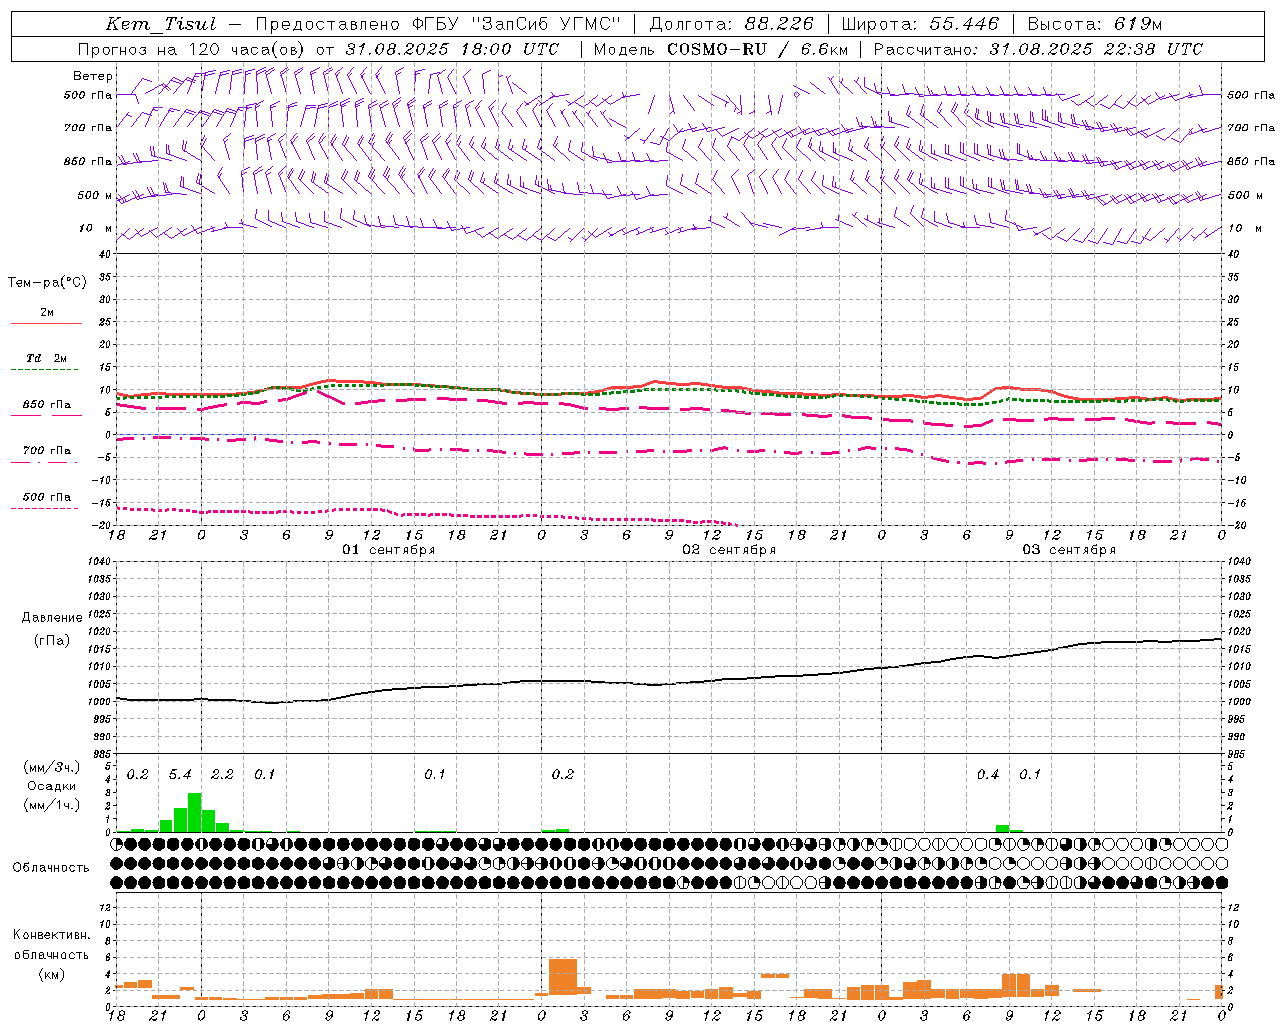Click the Давление pressure panel label

[52, 617]
